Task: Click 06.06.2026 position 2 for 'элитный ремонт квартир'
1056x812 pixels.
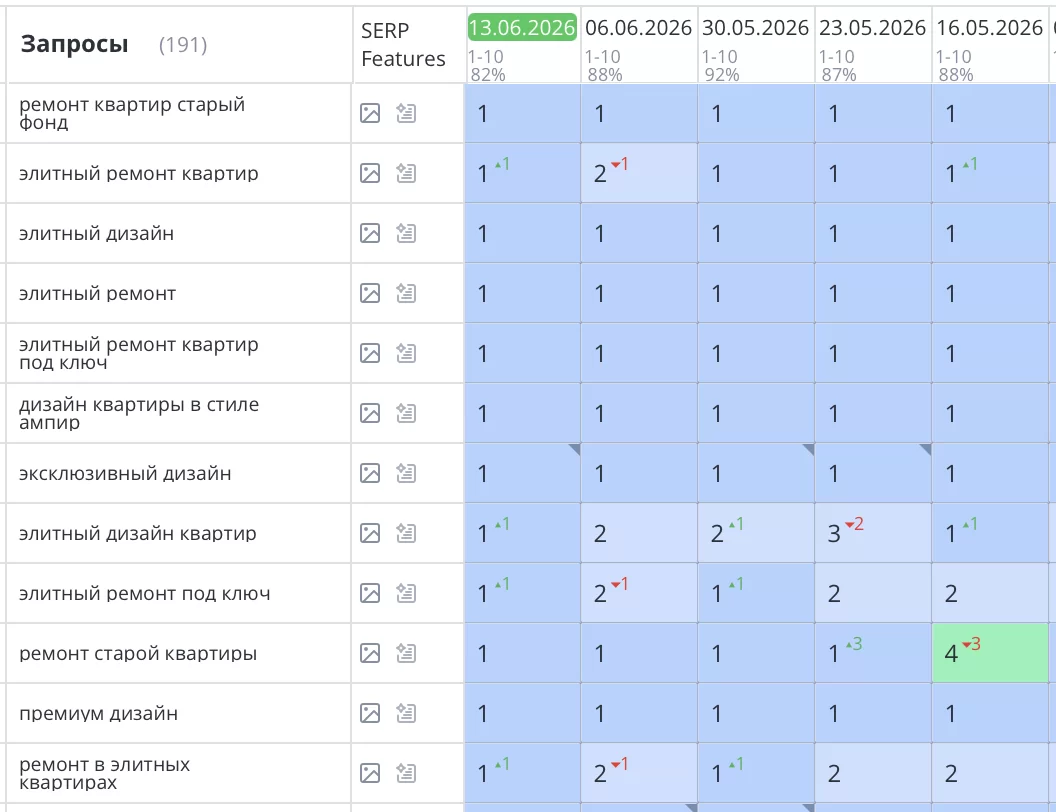Action: point(639,173)
